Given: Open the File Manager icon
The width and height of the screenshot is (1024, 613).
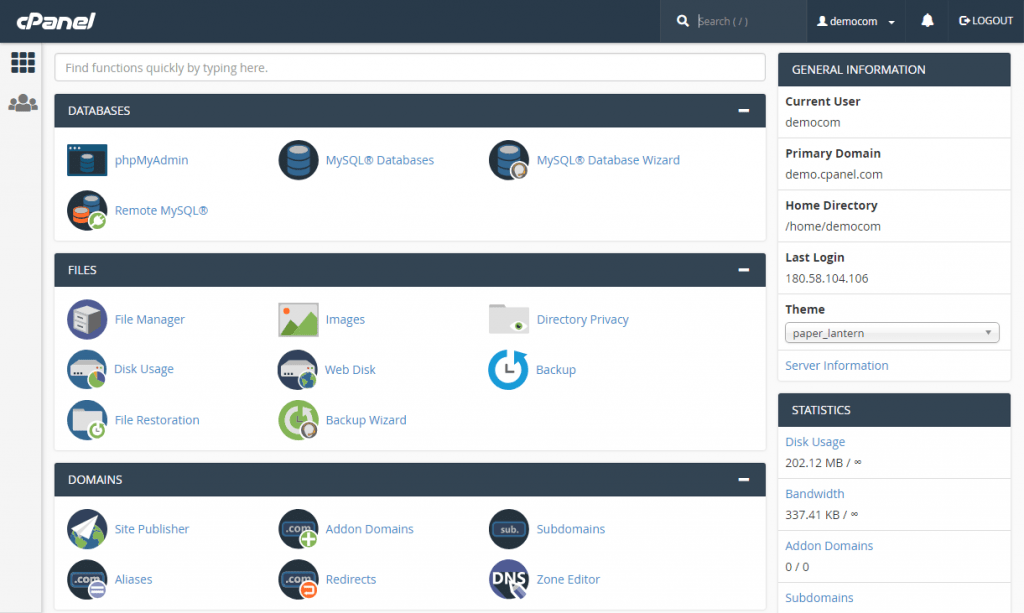Looking at the screenshot, I should [x=87, y=319].
